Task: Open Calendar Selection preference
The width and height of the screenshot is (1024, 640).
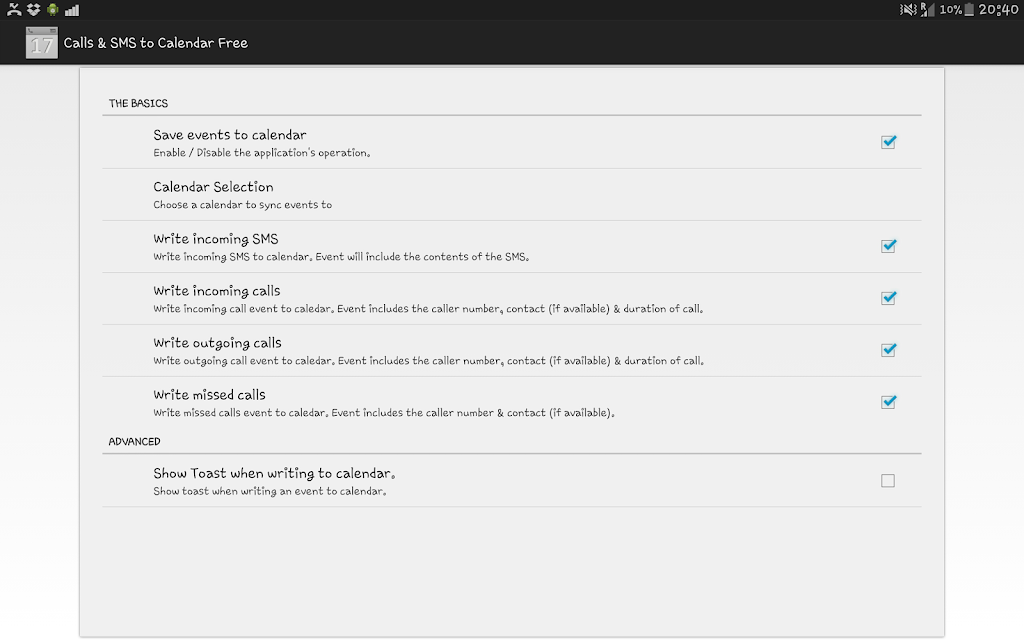Action: click(x=511, y=195)
